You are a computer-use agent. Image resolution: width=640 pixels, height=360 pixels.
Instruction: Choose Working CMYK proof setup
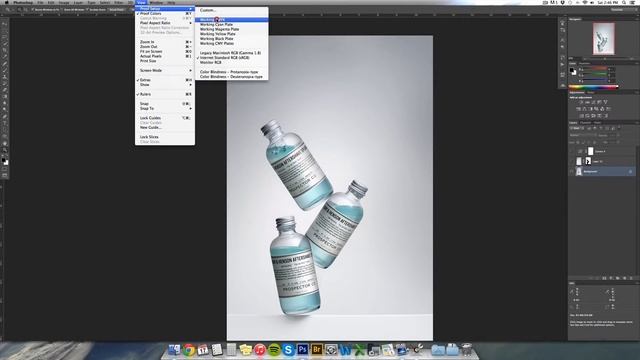(x=231, y=20)
